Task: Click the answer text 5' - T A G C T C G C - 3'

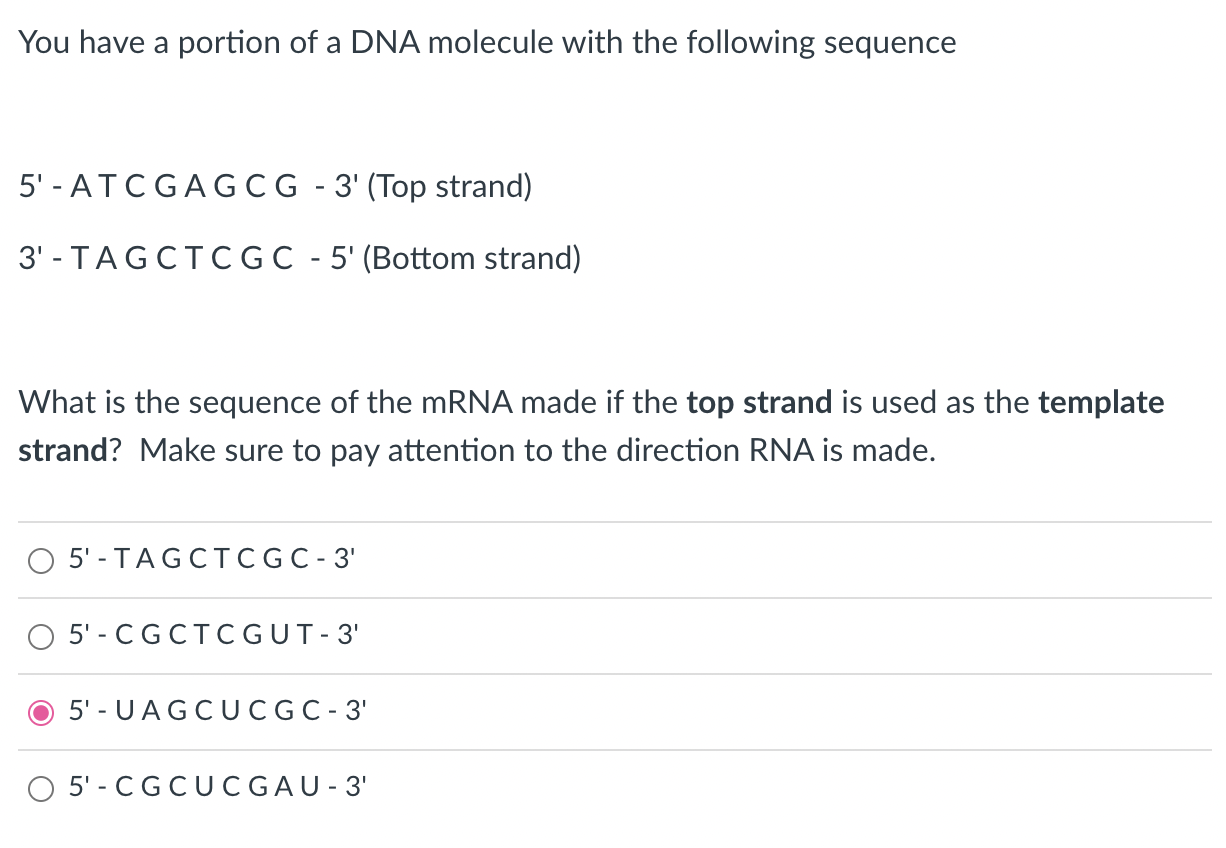Action: click(212, 559)
